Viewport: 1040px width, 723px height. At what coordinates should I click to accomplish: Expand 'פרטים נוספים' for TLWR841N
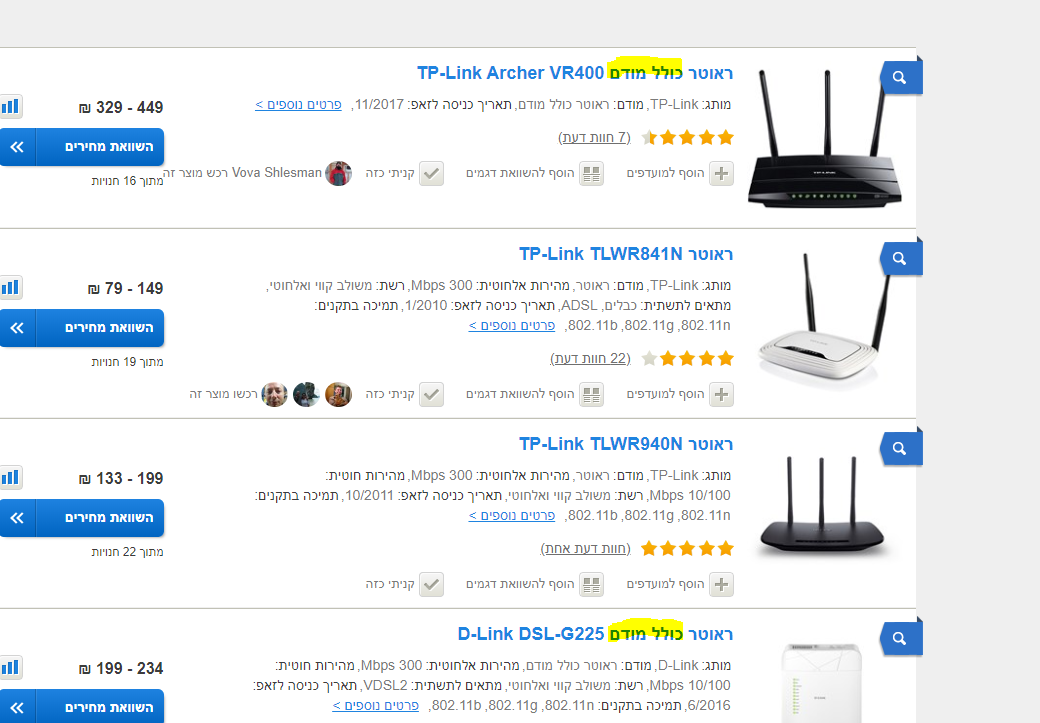coord(512,325)
